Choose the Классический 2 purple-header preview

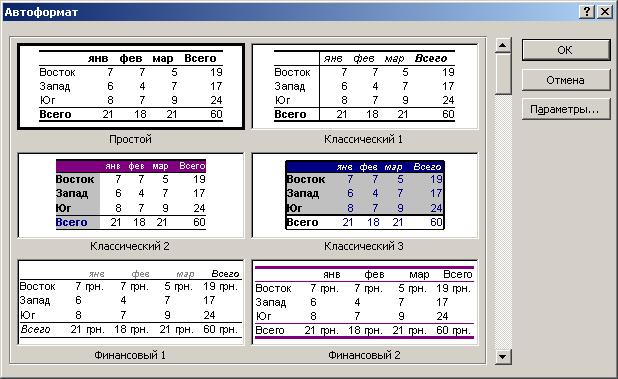(131, 195)
